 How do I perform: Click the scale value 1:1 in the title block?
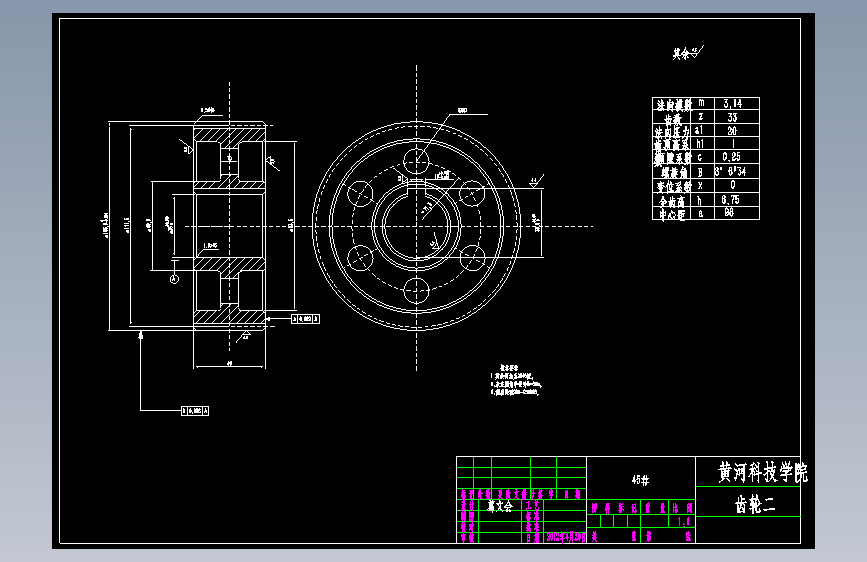pos(683,522)
